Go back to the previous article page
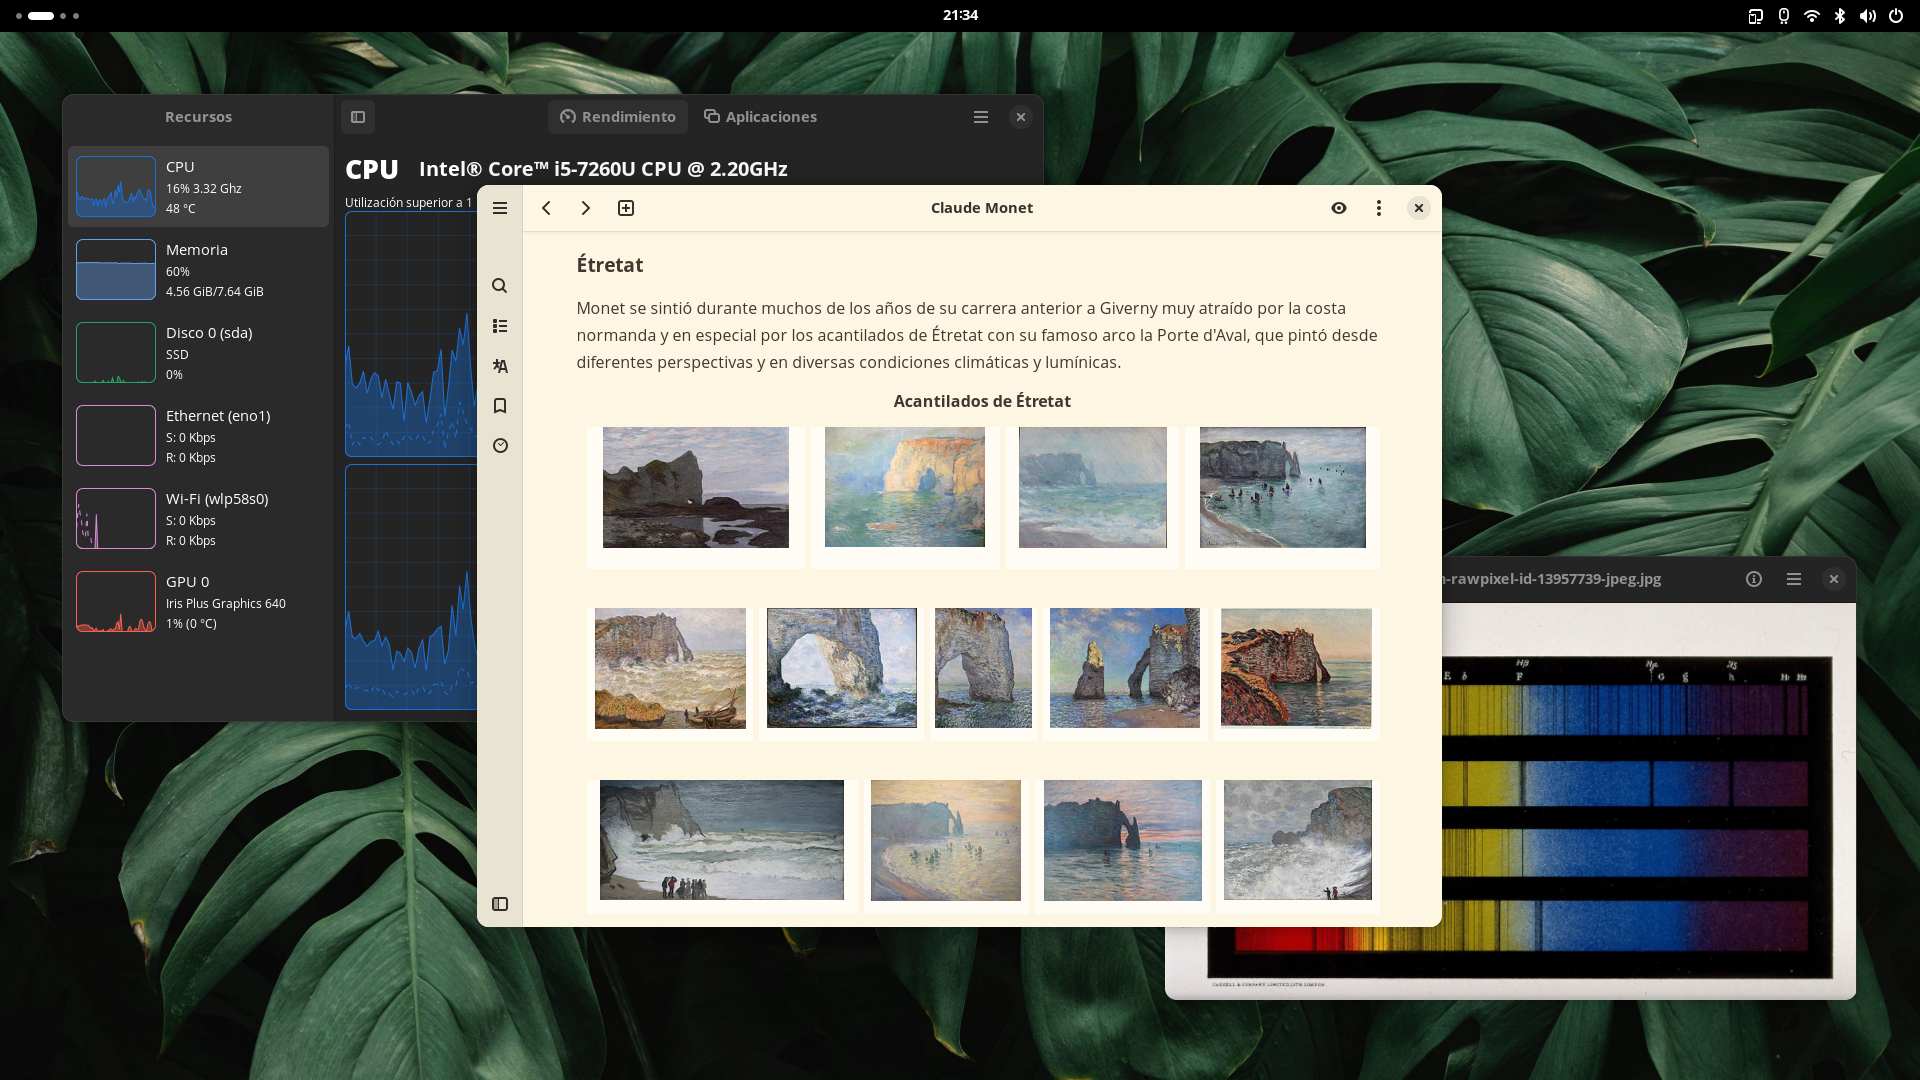 click(x=546, y=208)
